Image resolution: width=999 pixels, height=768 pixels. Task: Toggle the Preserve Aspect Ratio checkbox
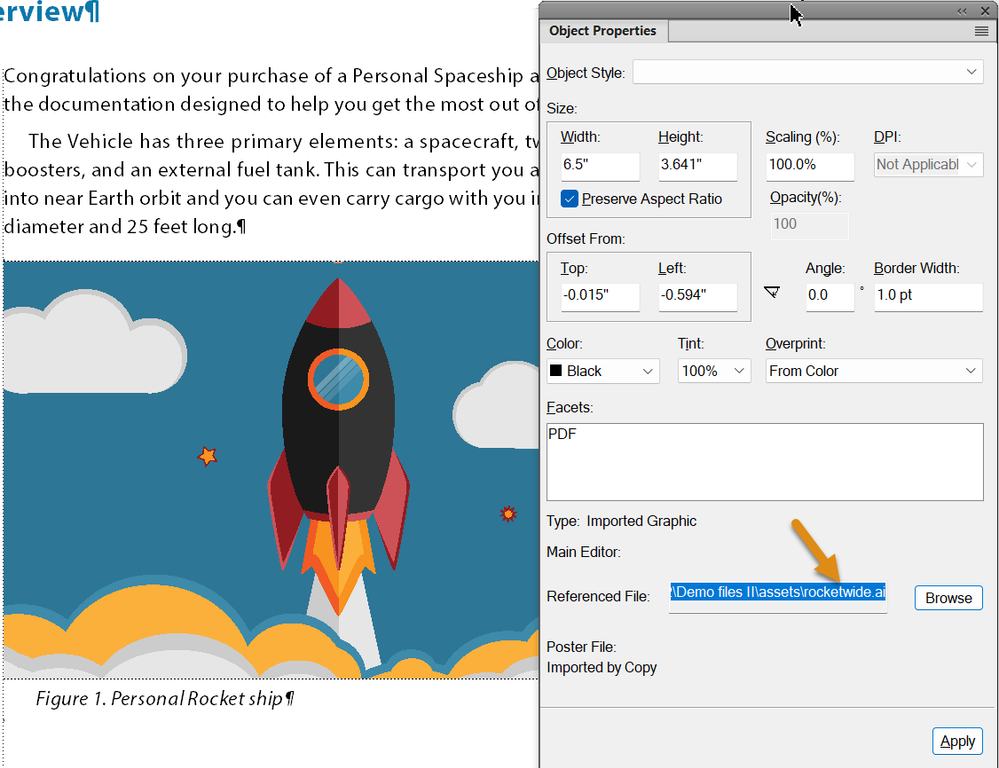[569, 199]
